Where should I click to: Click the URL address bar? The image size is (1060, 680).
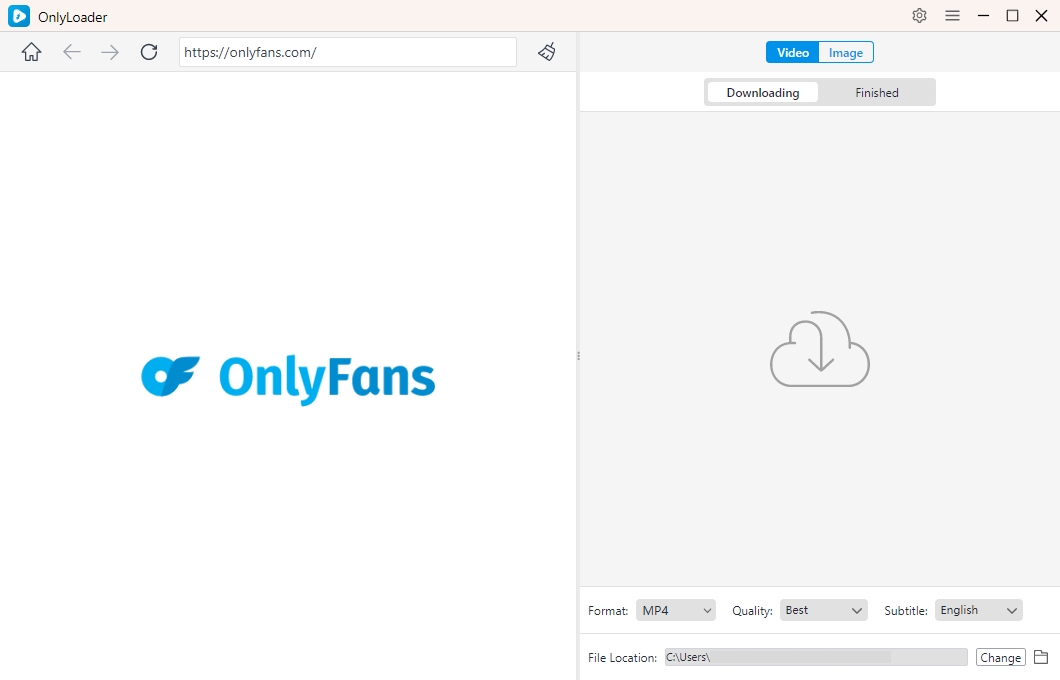click(x=347, y=52)
